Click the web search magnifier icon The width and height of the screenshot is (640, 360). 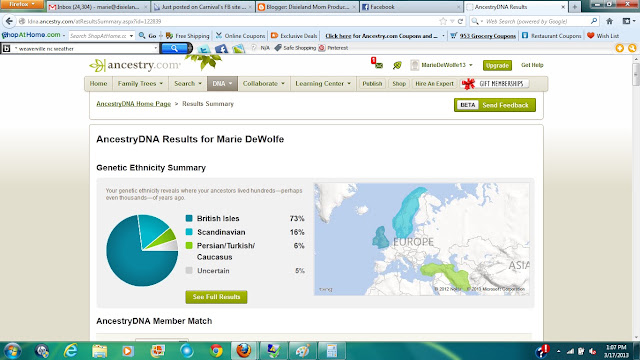[594, 21]
